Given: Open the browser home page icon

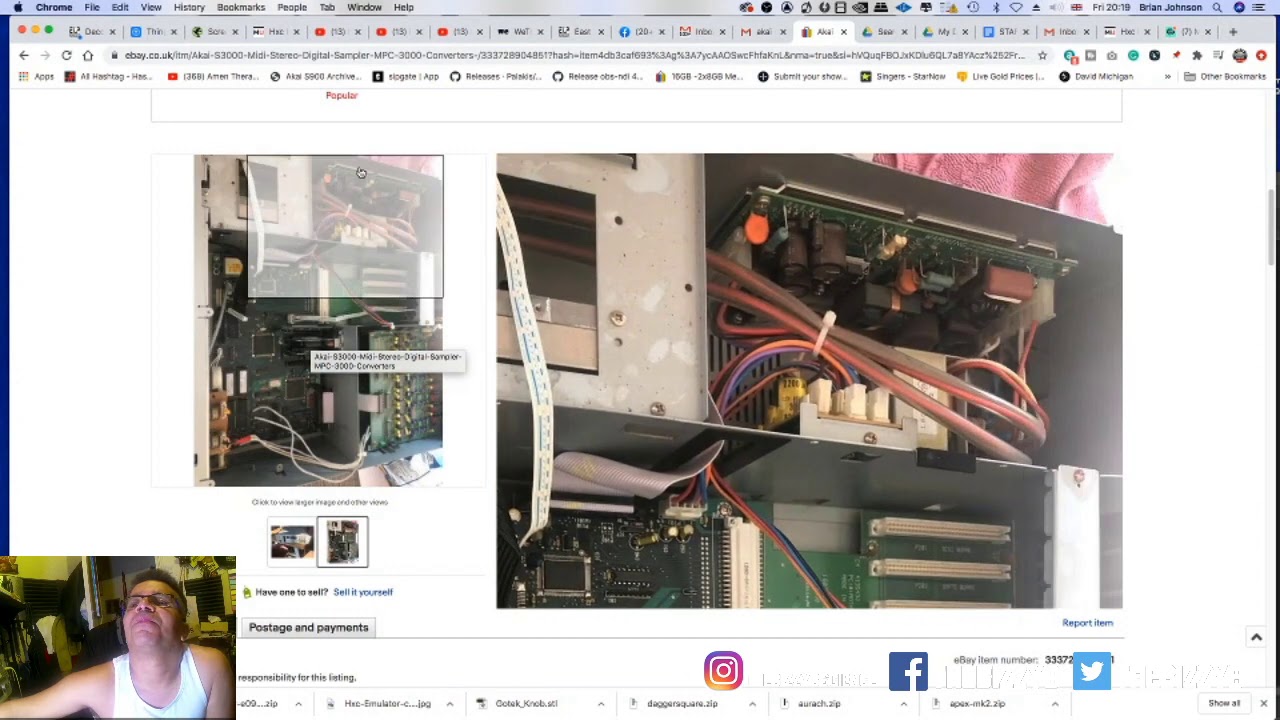Looking at the screenshot, I should [x=88, y=55].
